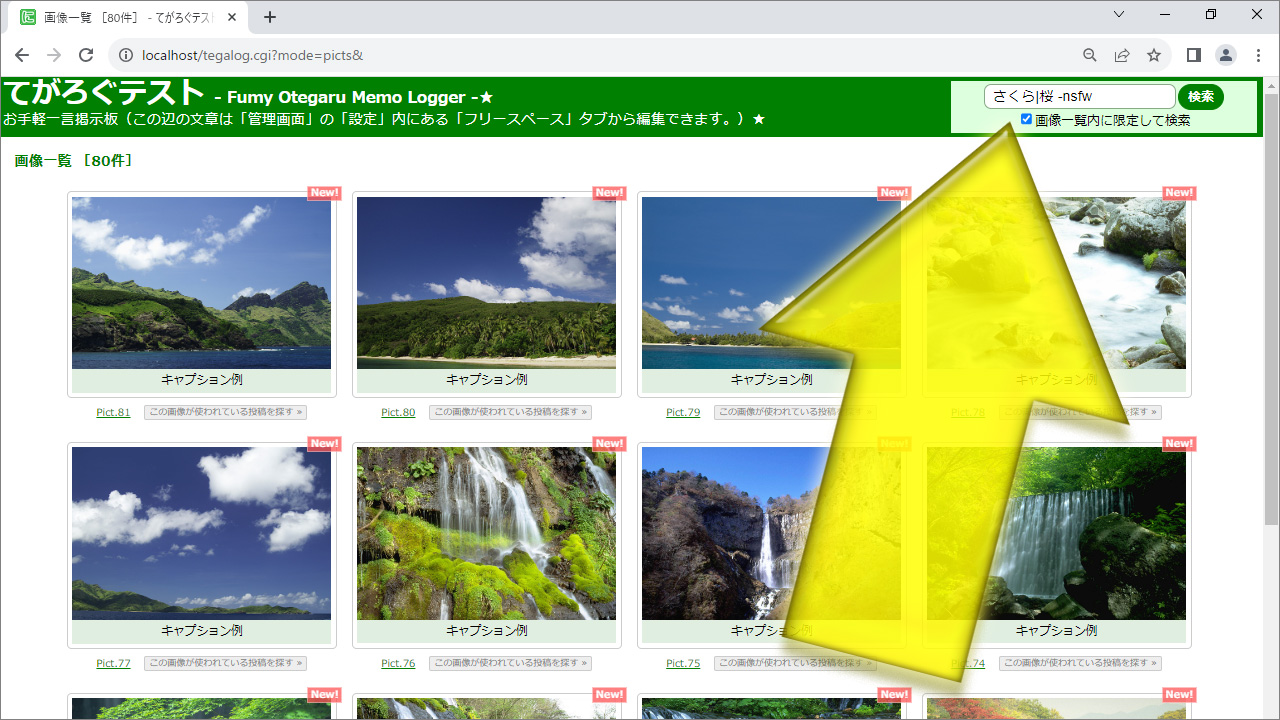Image resolution: width=1280 pixels, height=720 pixels.
Task: Open Pict.77 link
Action: [113, 663]
